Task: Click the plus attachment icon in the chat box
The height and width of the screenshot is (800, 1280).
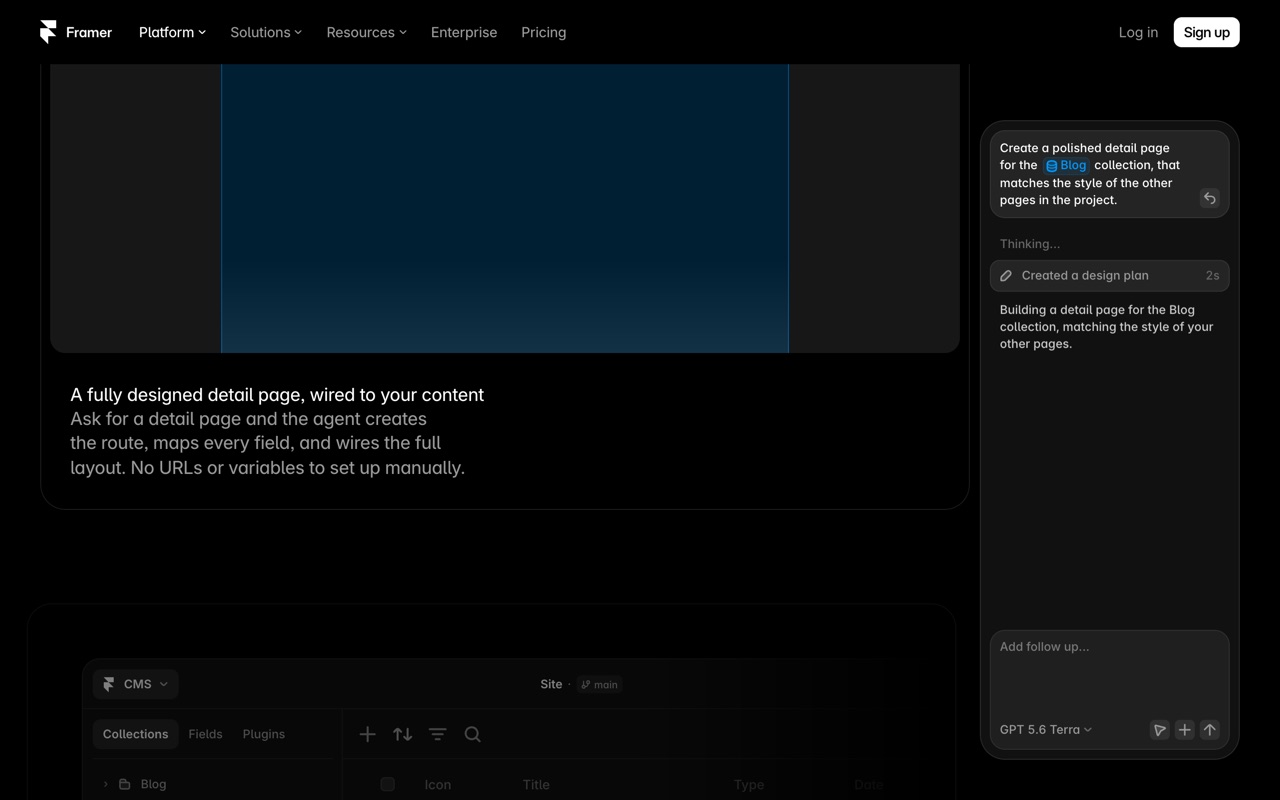Action: pyautogui.click(x=1184, y=730)
